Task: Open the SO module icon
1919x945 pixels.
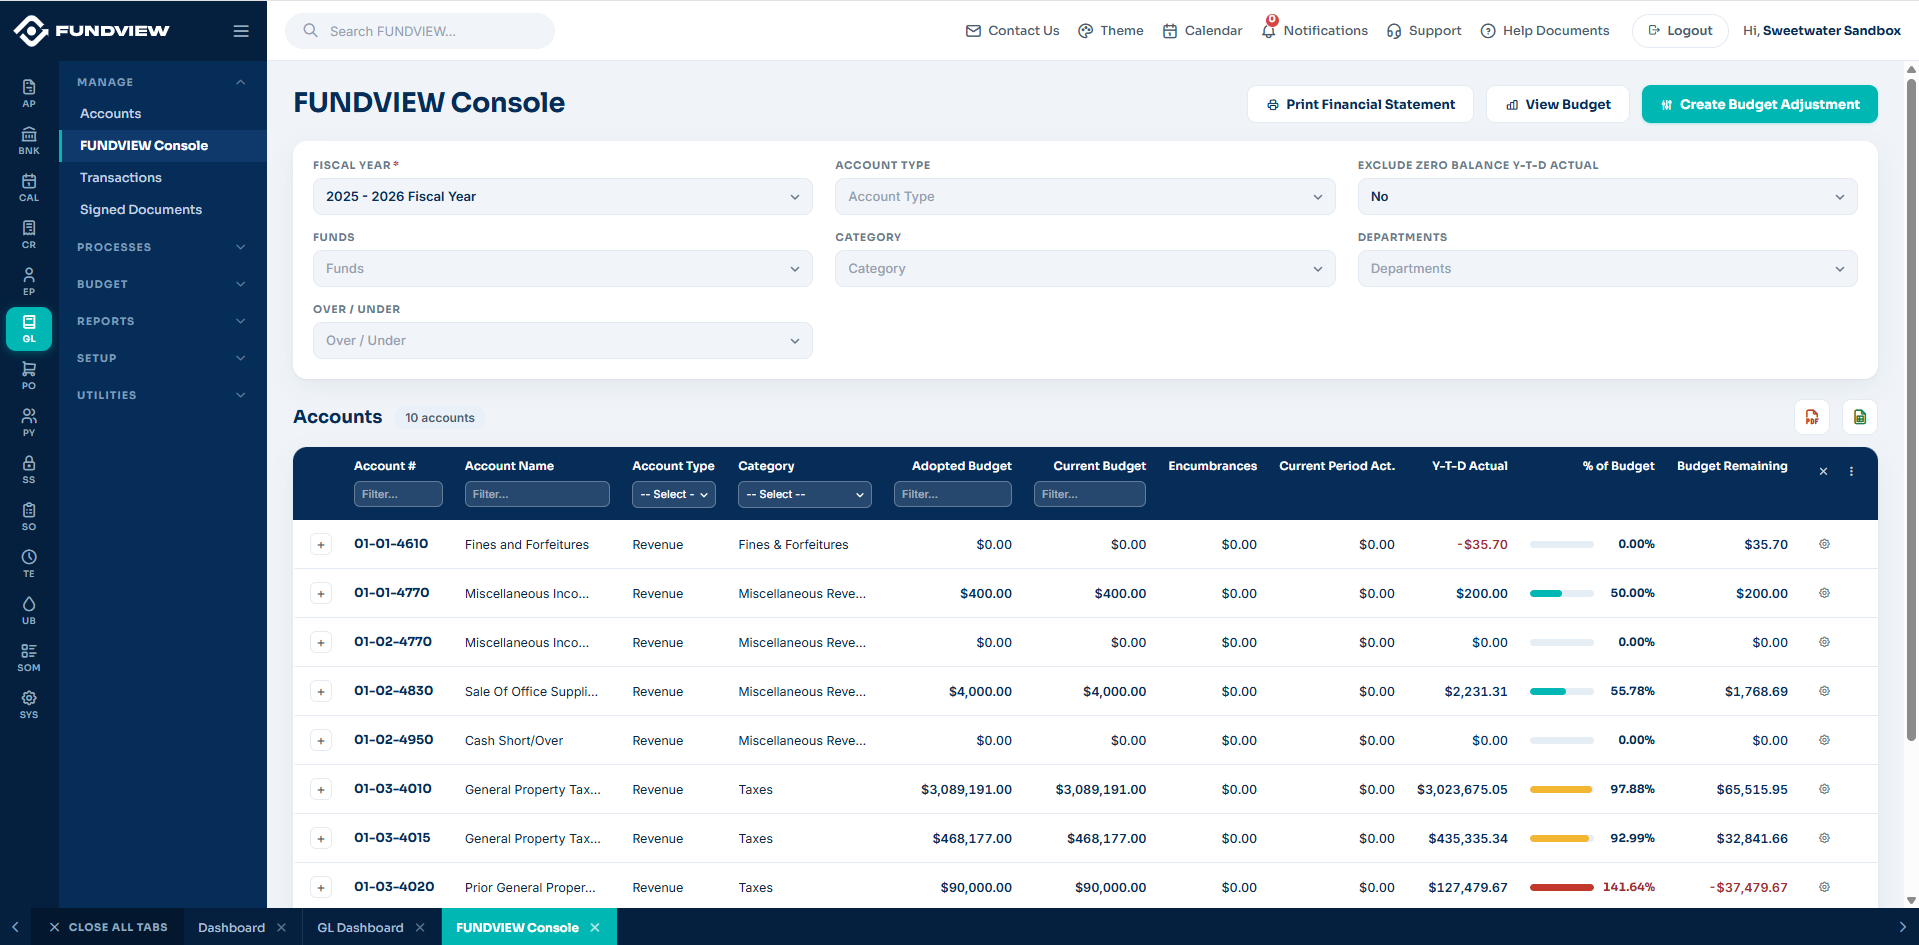Action: pyautogui.click(x=29, y=516)
